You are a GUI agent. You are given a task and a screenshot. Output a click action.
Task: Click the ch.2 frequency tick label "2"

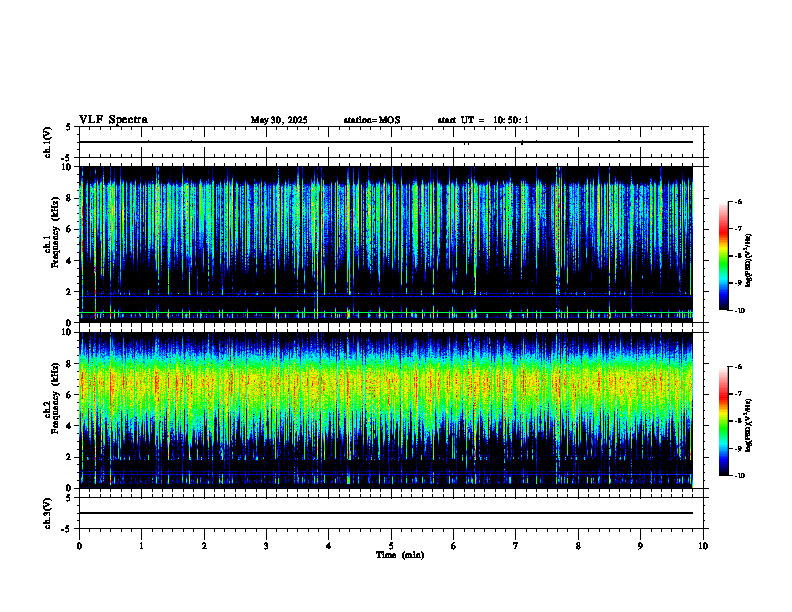click(x=70, y=457)
